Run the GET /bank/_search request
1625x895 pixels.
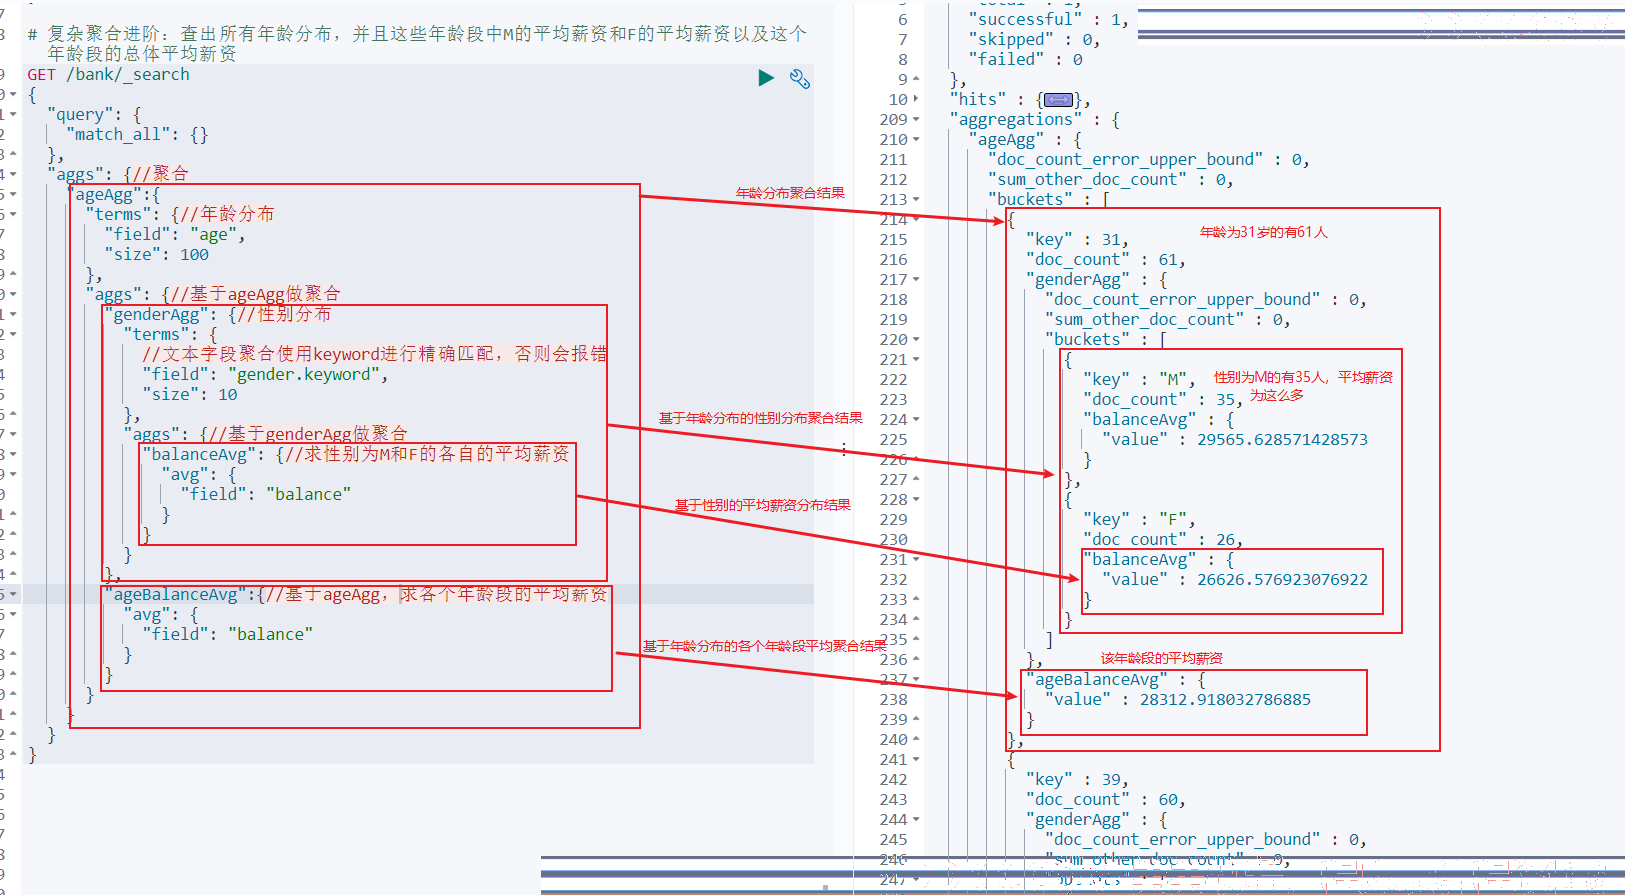[x=766, y=78]
